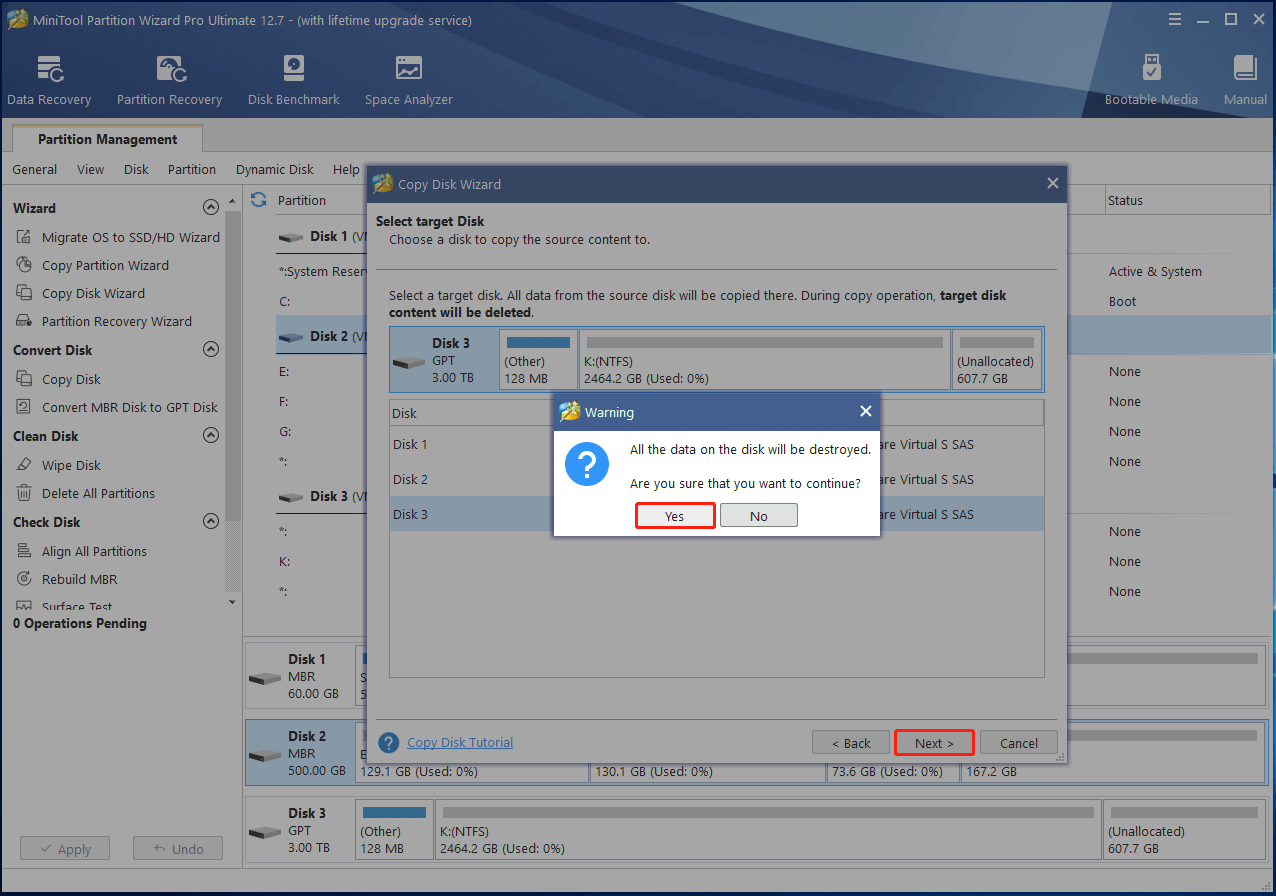
Task: Click the Undo button
Action: [x=178, y=849]
